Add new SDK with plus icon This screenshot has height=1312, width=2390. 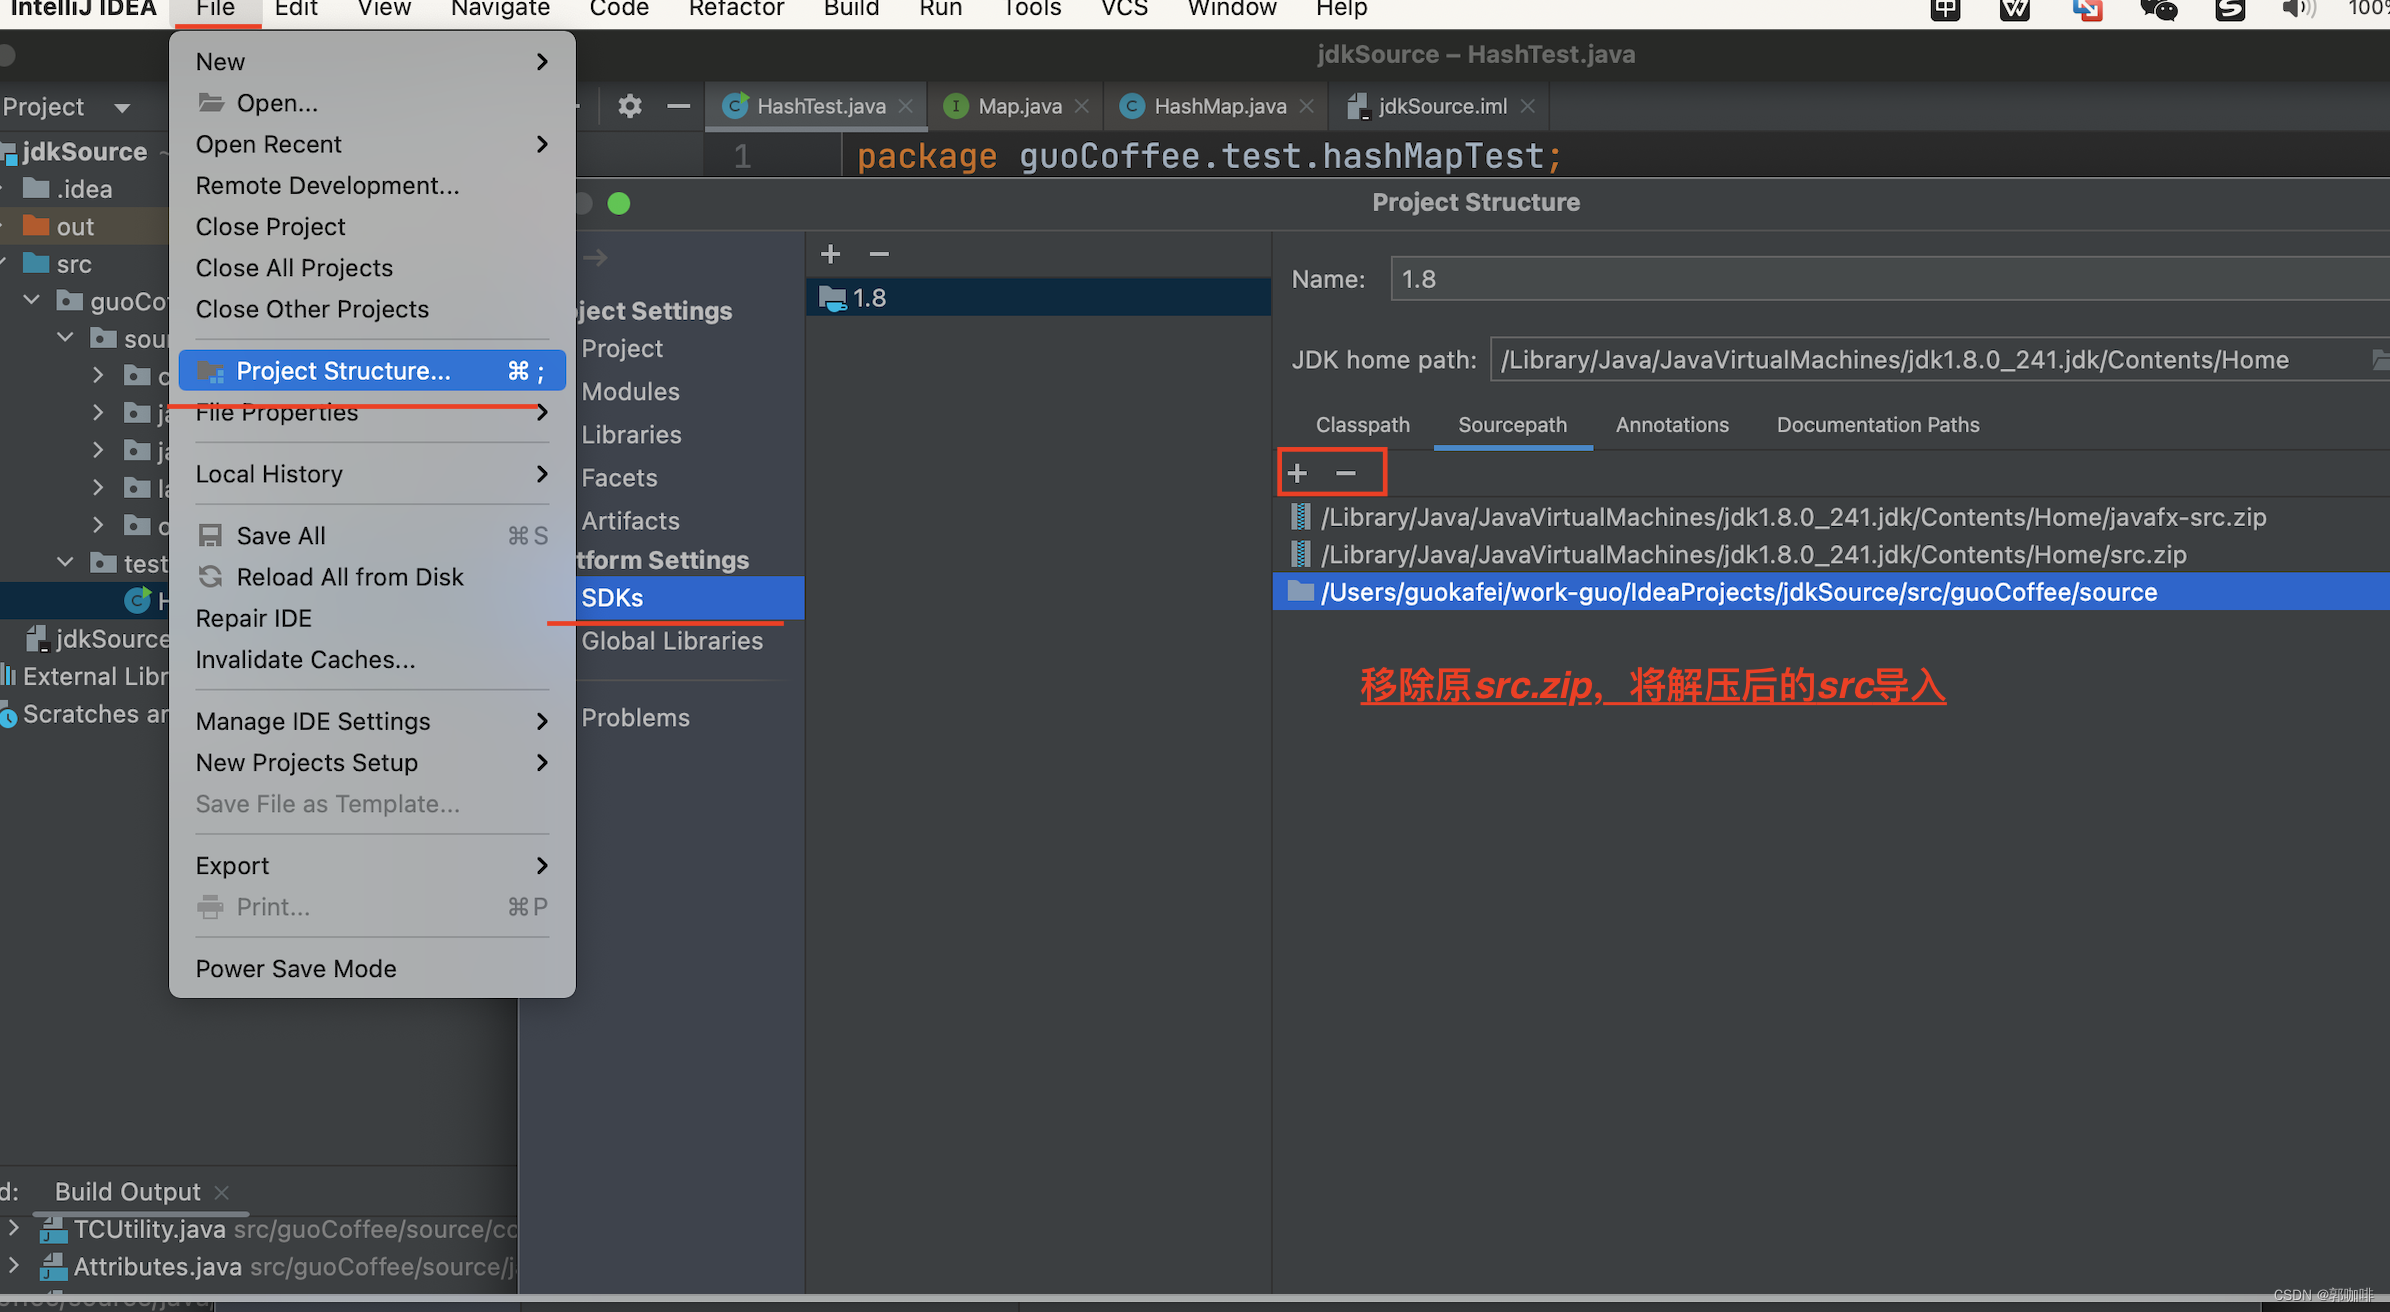pos(830,254)
